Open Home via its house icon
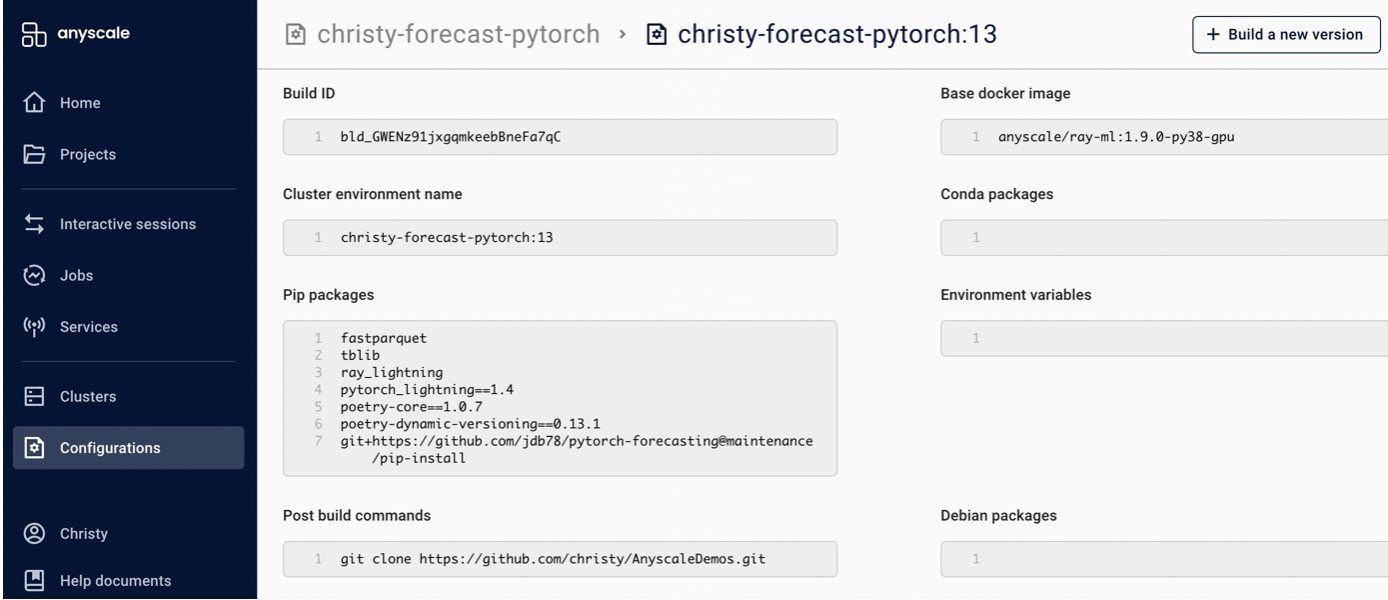1388x600 pixels. pos(34,103)
